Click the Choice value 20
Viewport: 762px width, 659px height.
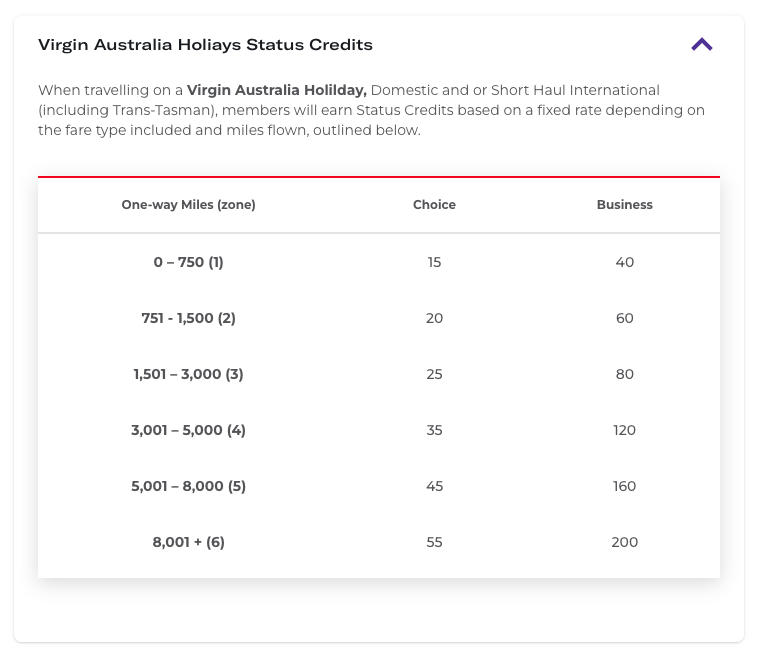pyautogui.click(x=434, y=318)
